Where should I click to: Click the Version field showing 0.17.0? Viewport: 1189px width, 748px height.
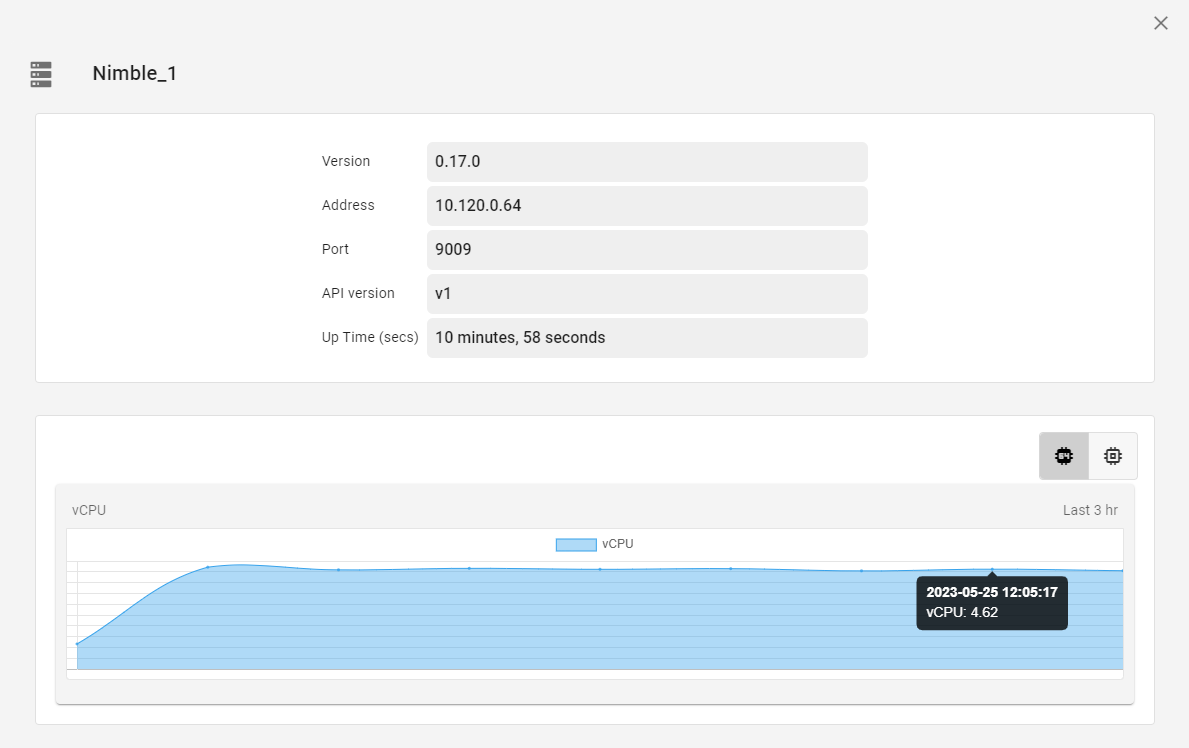click(x=647, y=161)
